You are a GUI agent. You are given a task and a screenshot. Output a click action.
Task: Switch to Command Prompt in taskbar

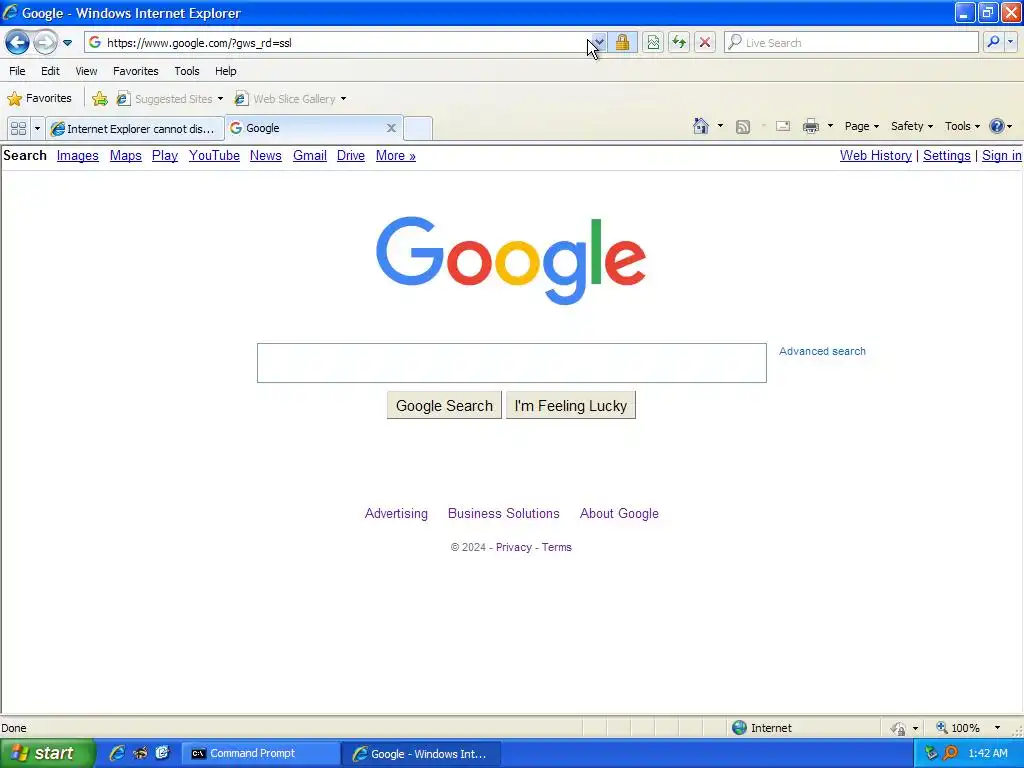click(x=260, y=754)
